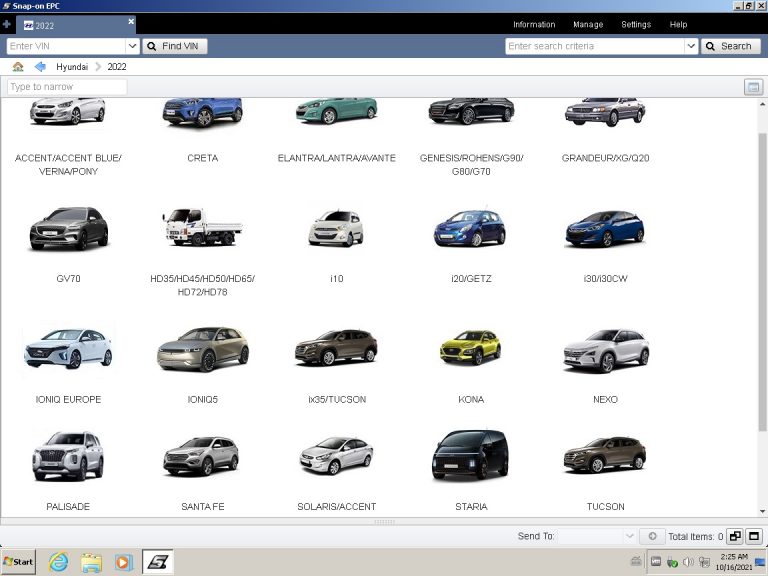The height and width of the screenshot is (576, 768).
Task: Open Windows Media Player from the taskbar
Action: [123, 562]
